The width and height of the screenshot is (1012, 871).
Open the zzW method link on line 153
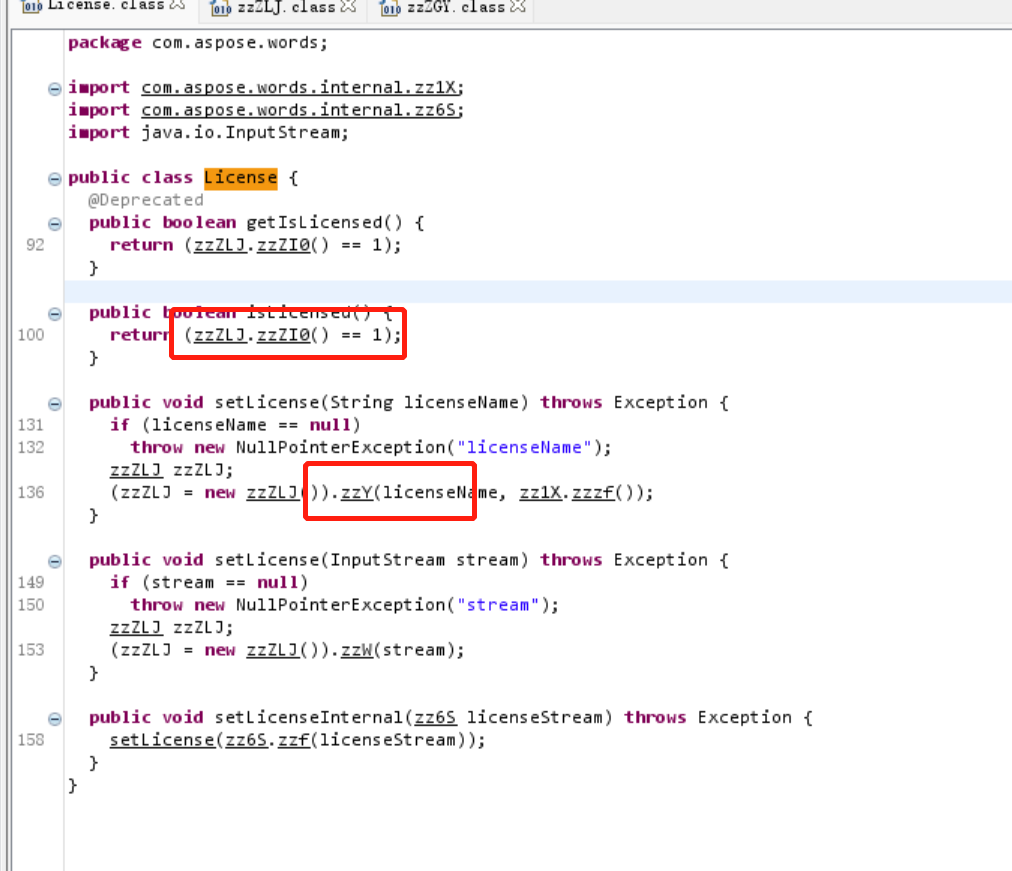356,650
